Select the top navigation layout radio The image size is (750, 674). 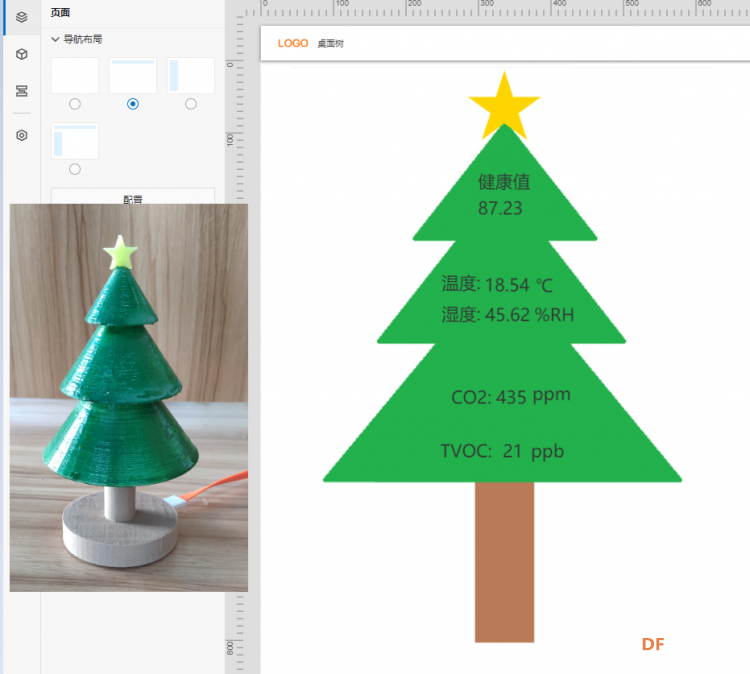pyautogui.click(x=133, y=104)
